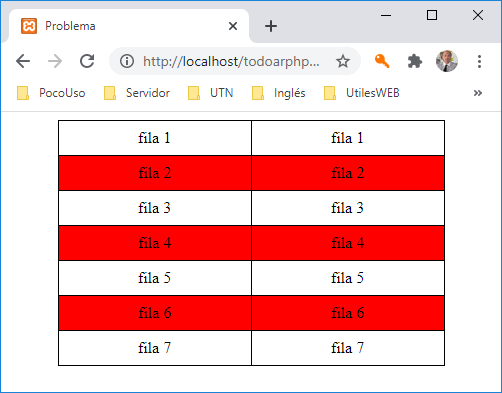Bookmark this page with the star

pyautogui.click(x=343, y=61)
